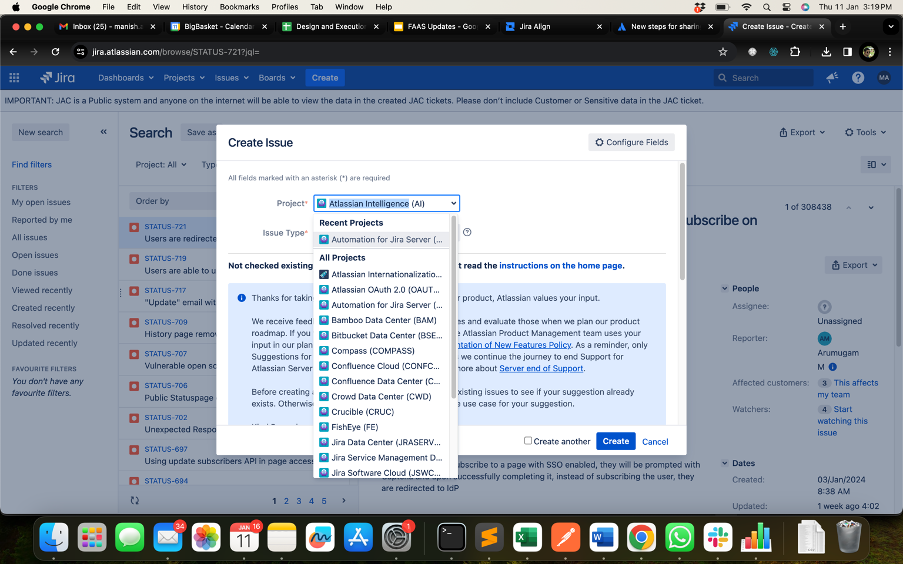Open Launchpad from the dock
Viewport: 904px width, 564px height.
[92, 537]
